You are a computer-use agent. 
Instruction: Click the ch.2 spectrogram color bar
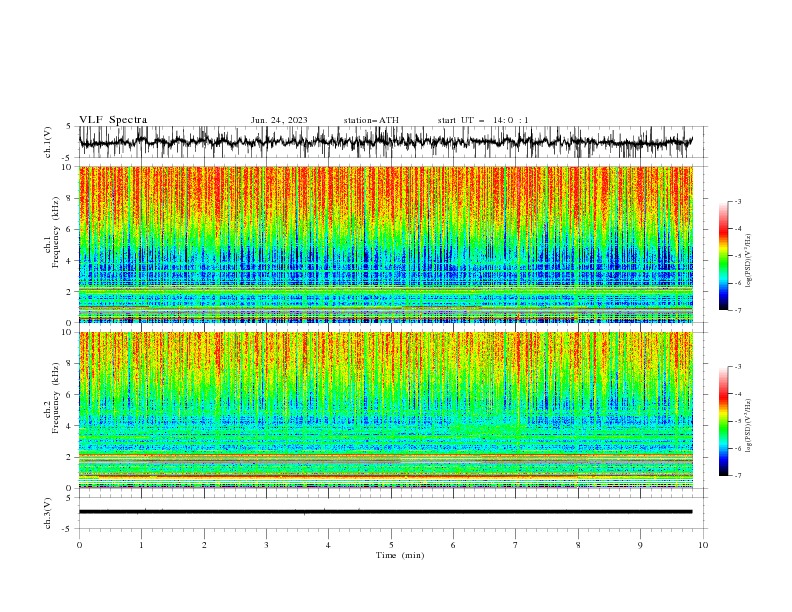click(x=723, y=421)
